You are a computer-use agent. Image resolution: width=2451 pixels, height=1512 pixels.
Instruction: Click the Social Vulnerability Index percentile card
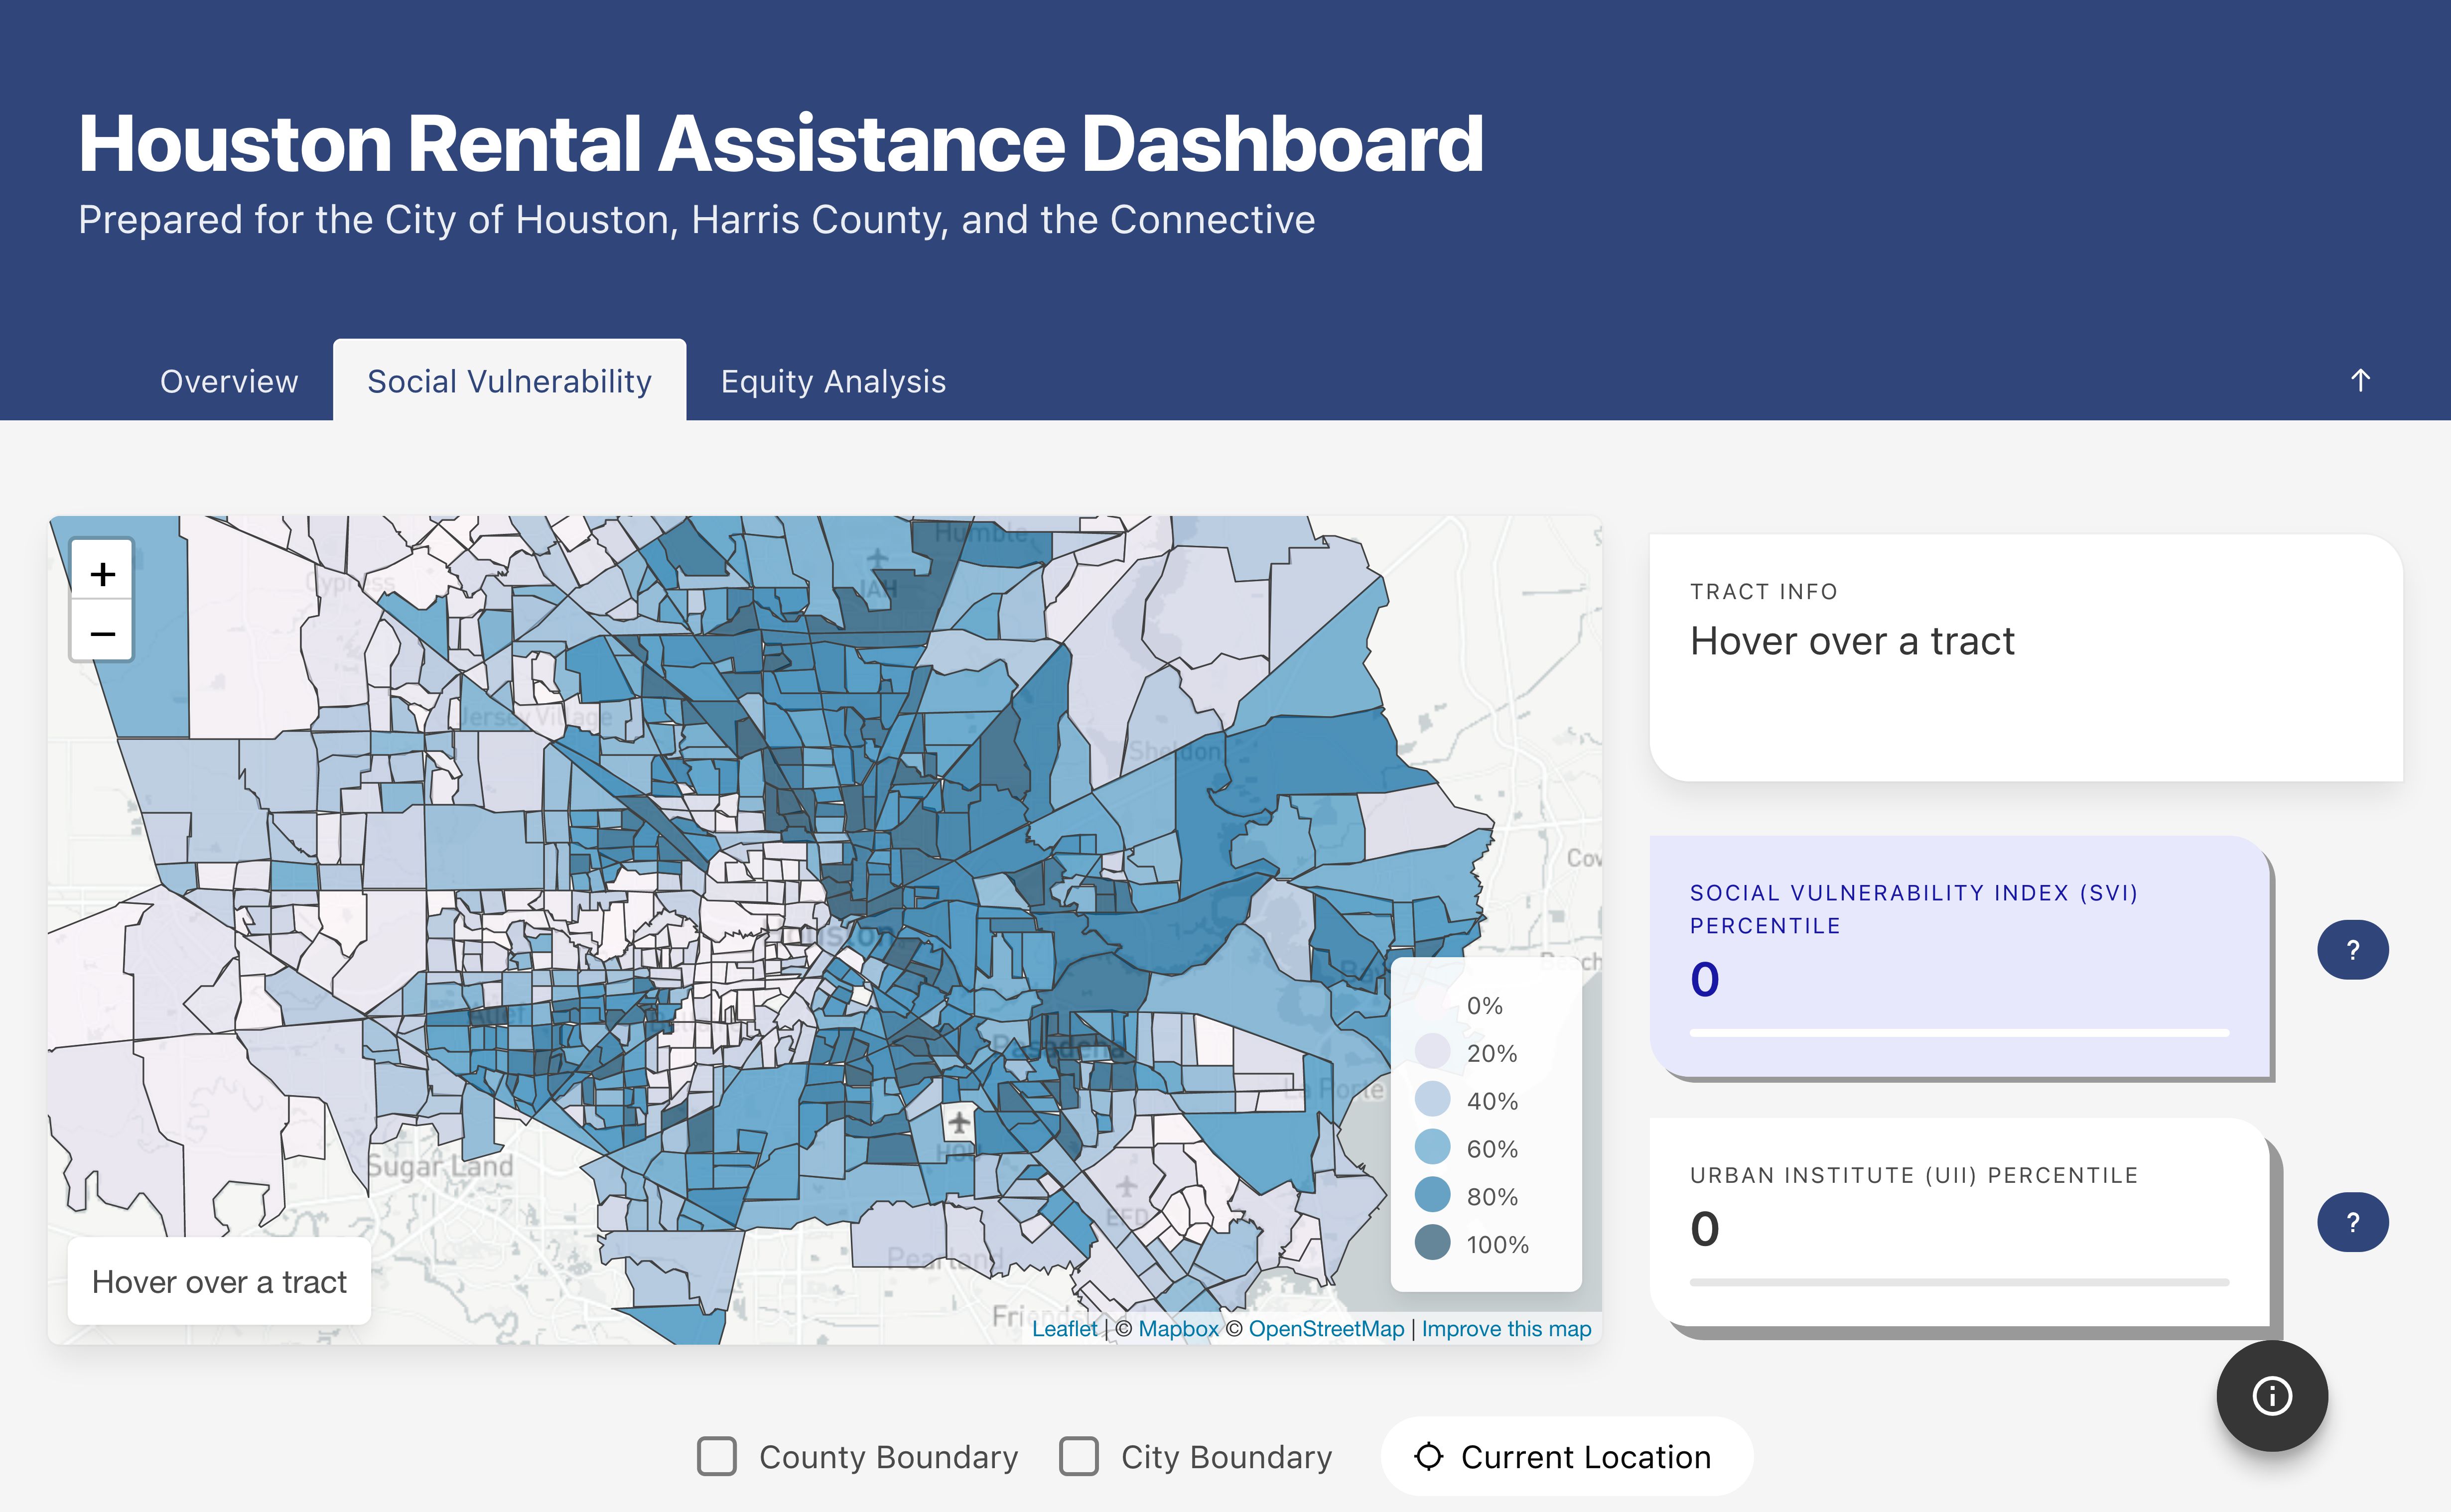1960,957
